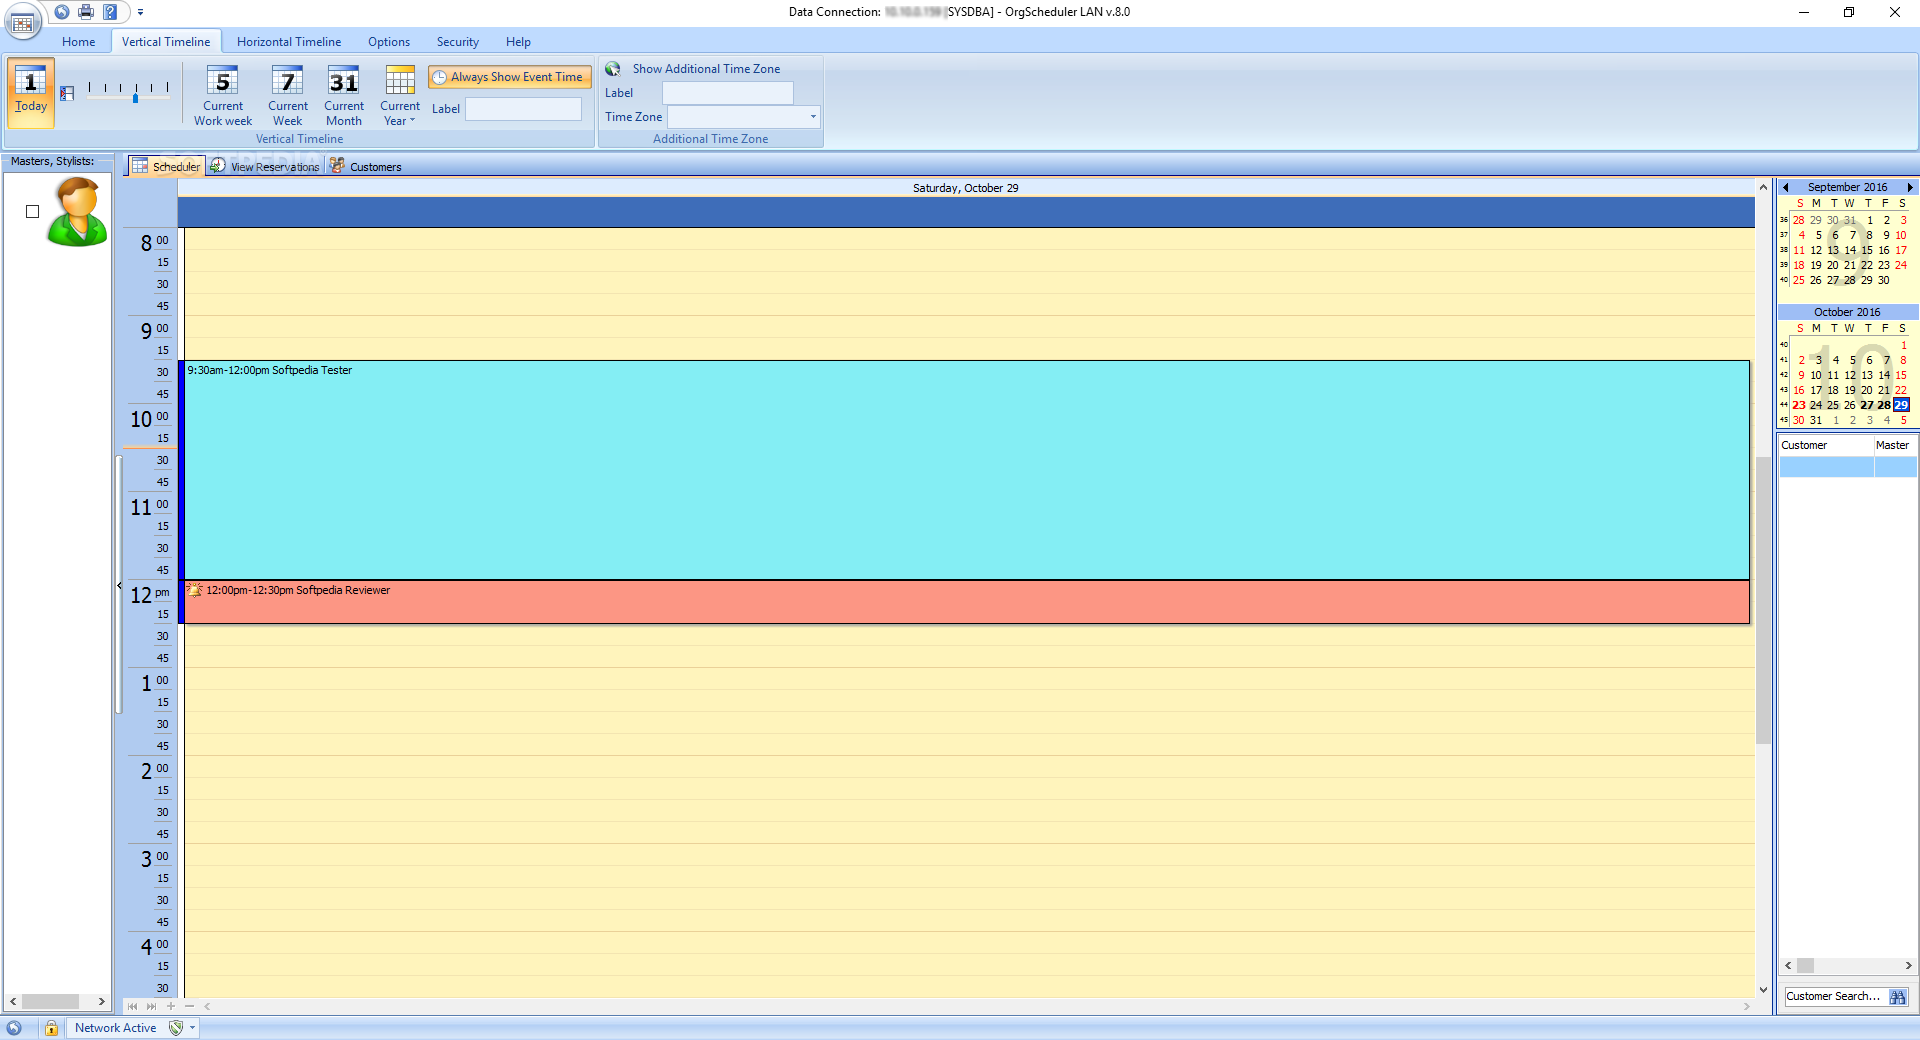Click the Network Active status button
Viewport: 1920px width, 1040px height.
pyautogui.click(x=115, y=1028)
